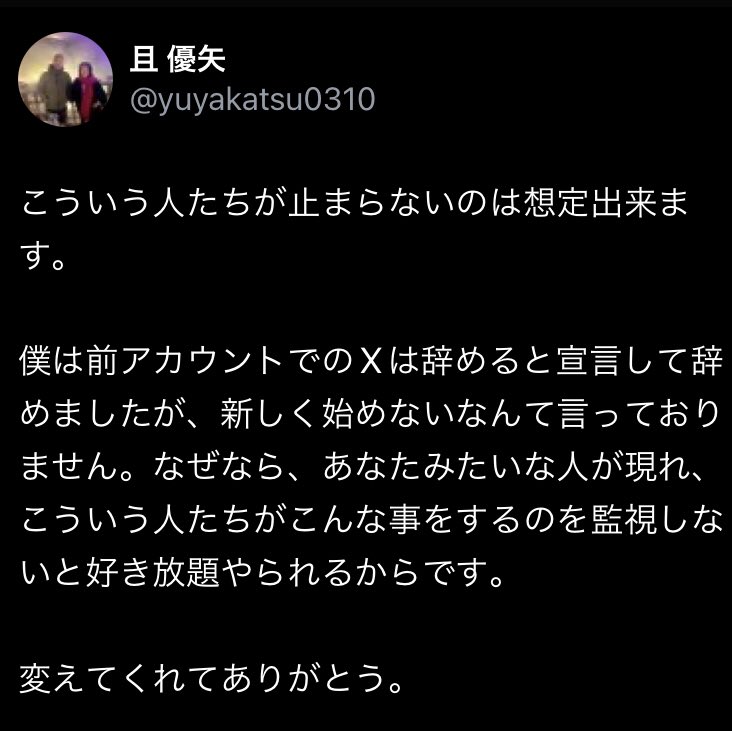Click the line starting with いと好き放題
The height and width of the screenshot is (731, 732).
coord(263,573)
